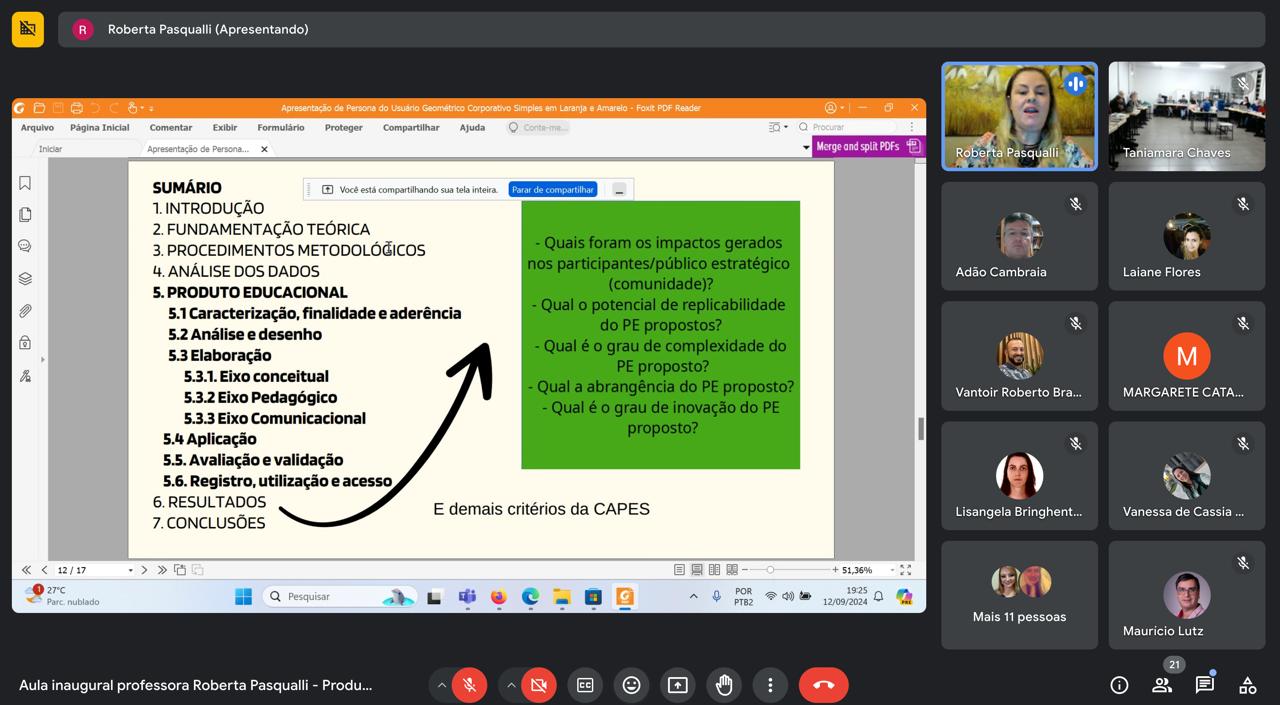Open the meeting details info icon

[x=1119, y=685]
